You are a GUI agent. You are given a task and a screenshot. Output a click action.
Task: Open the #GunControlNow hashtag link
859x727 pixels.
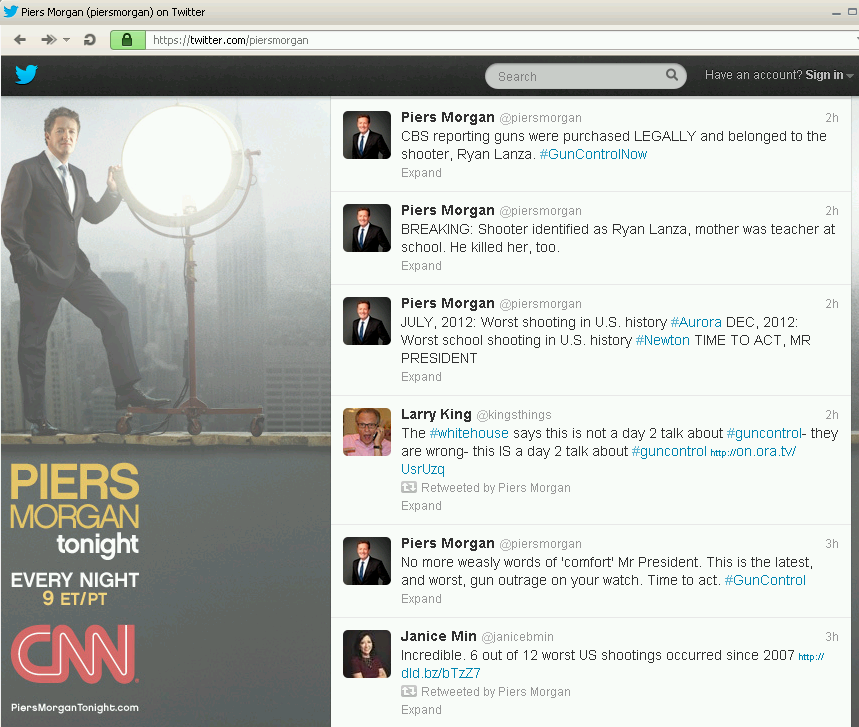(593, 154)
